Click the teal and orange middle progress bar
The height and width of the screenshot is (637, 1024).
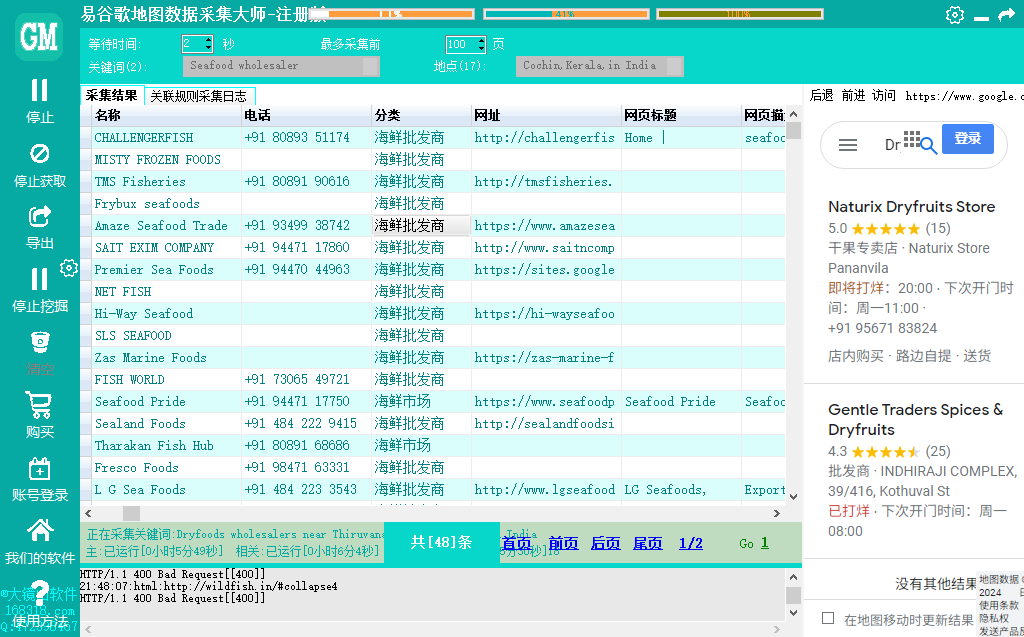tap(566, 14)
